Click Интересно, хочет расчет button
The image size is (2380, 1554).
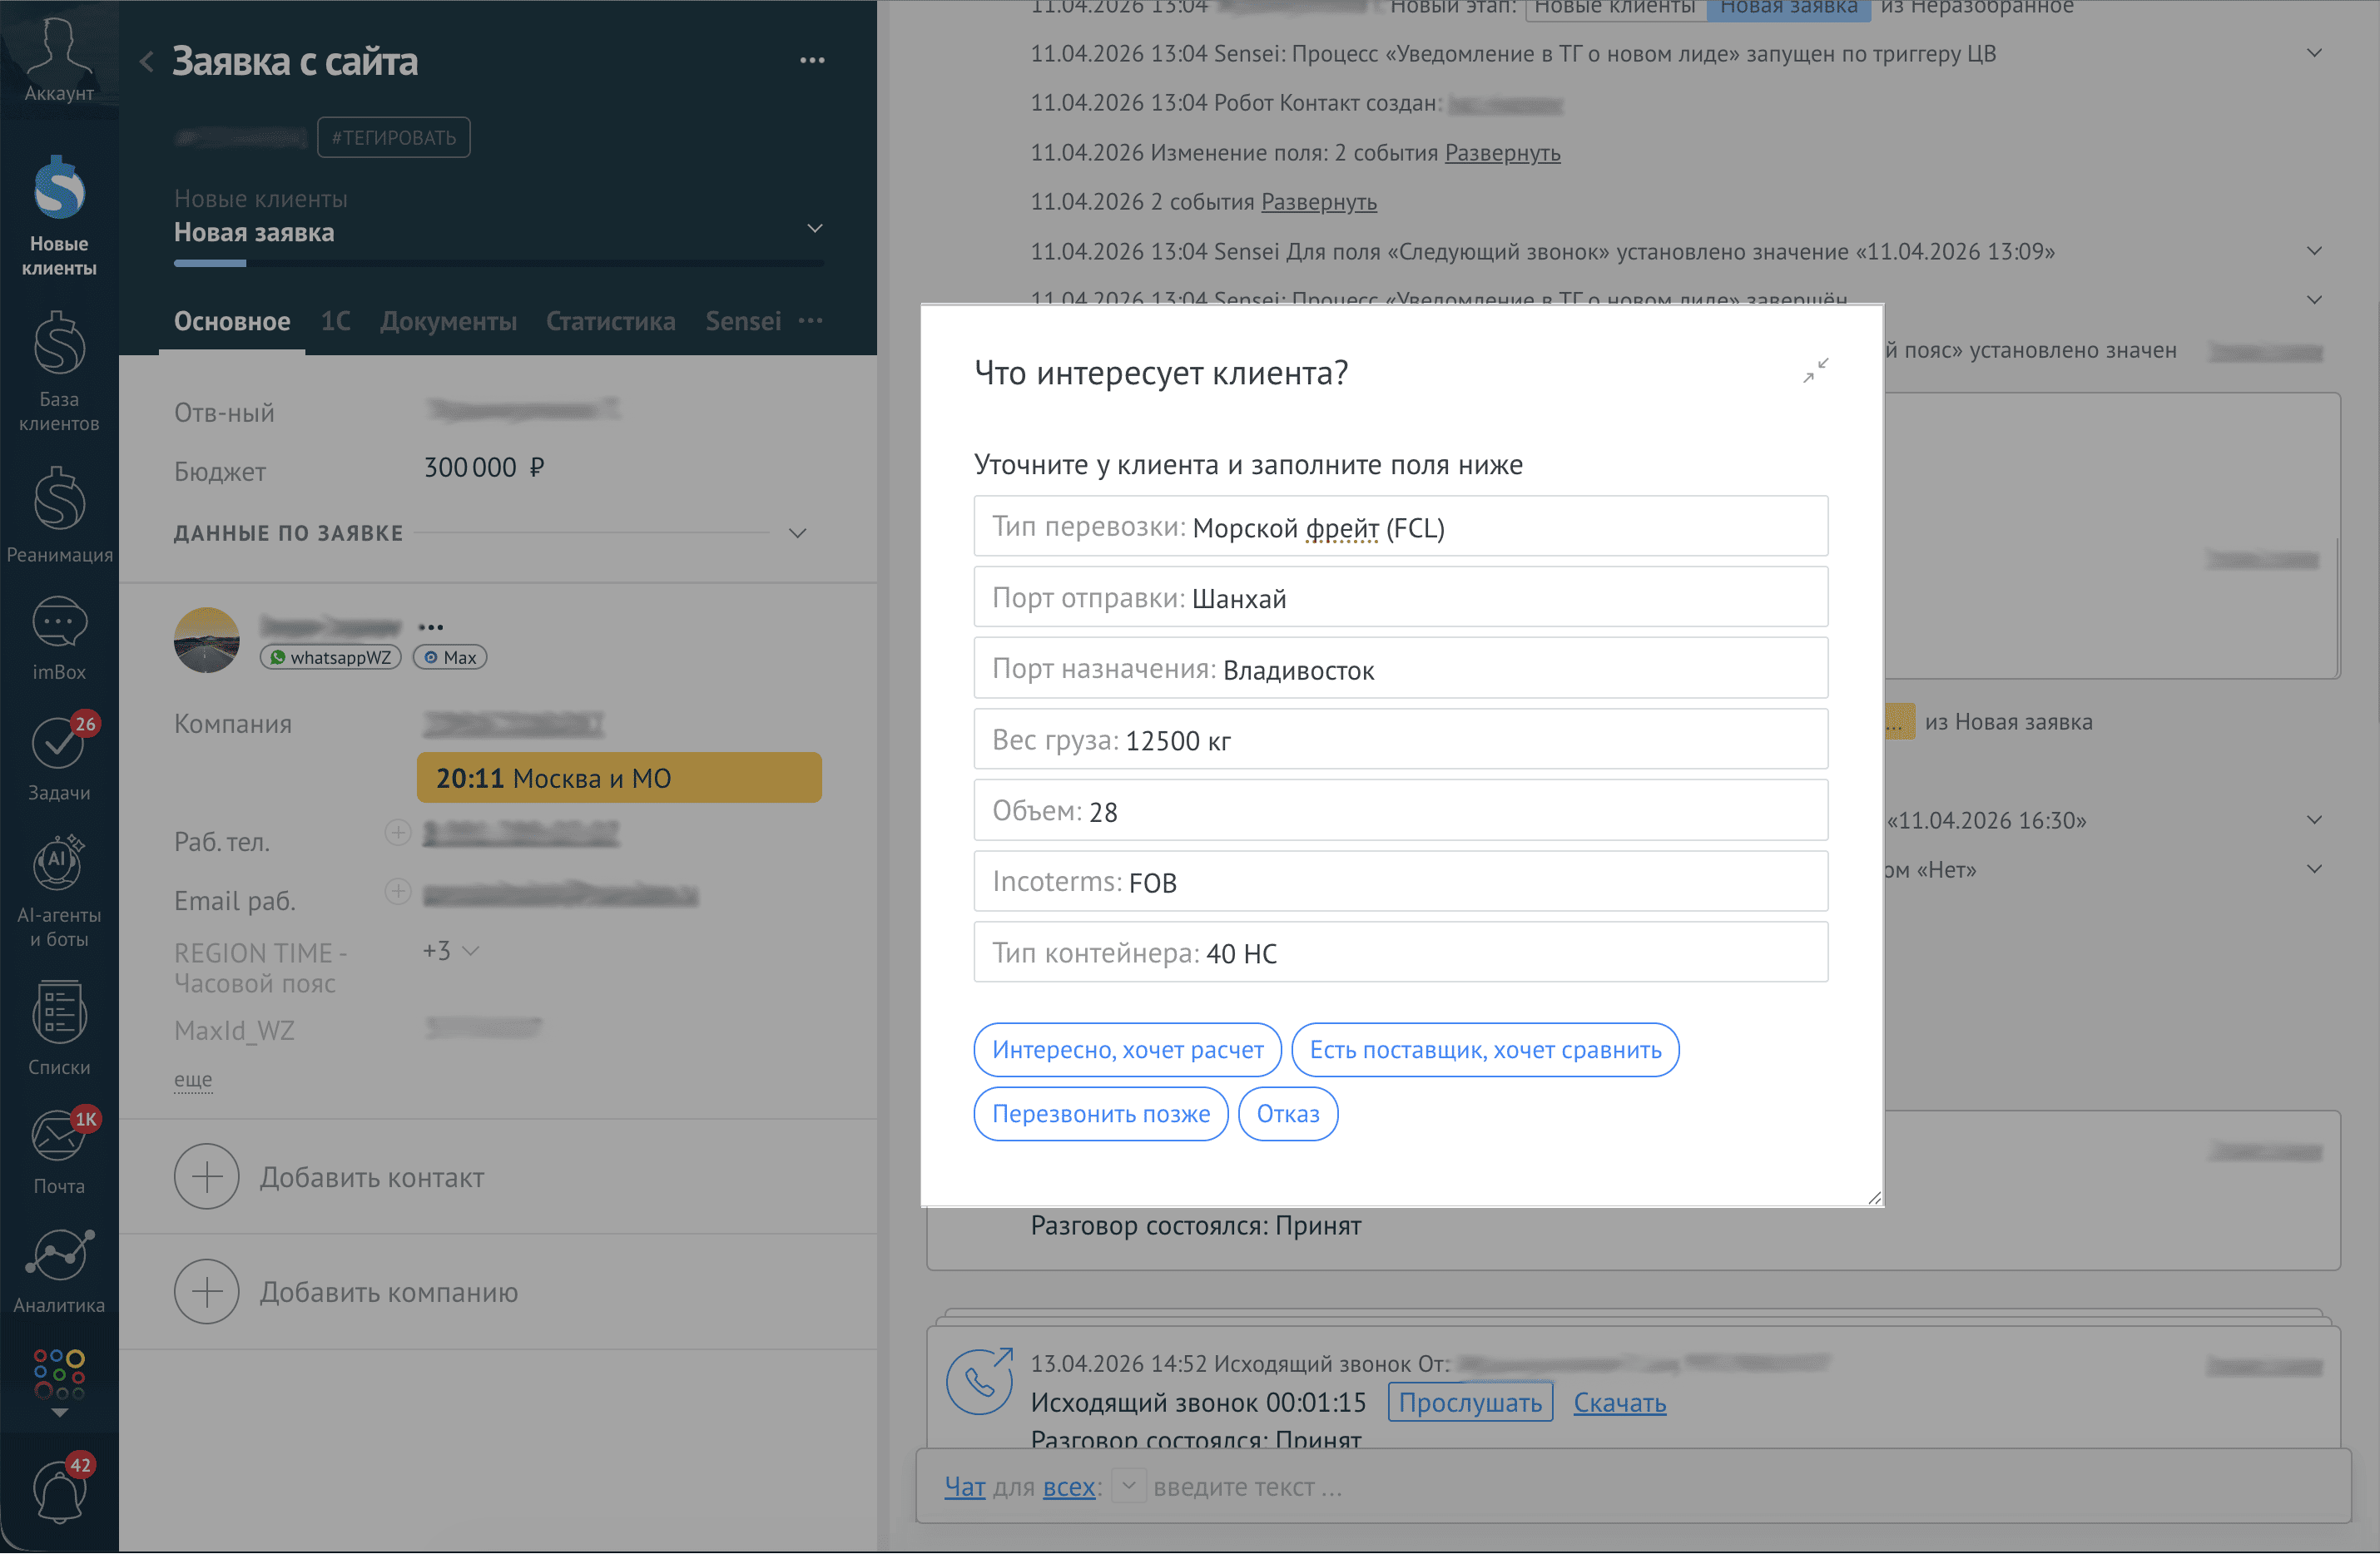coord(1127,1050)
